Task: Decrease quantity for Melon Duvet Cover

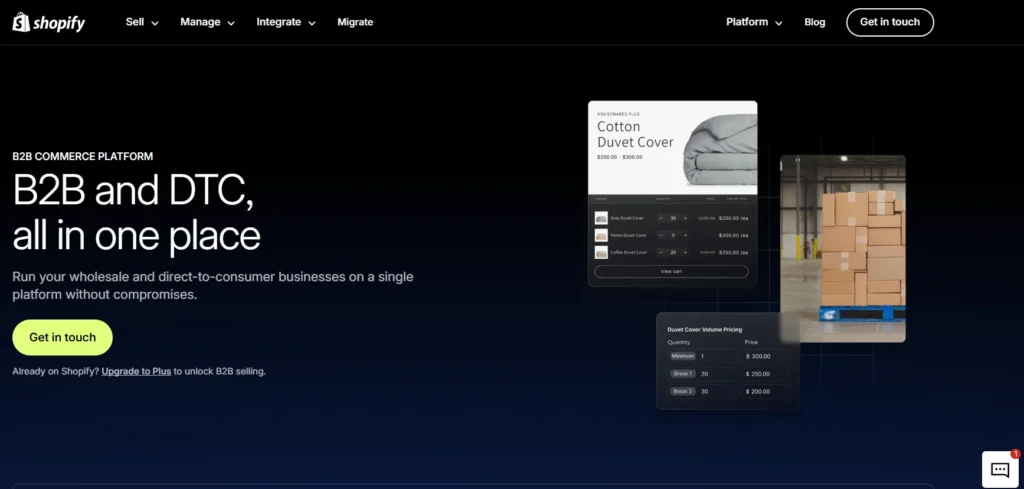Action: (661, 235)
